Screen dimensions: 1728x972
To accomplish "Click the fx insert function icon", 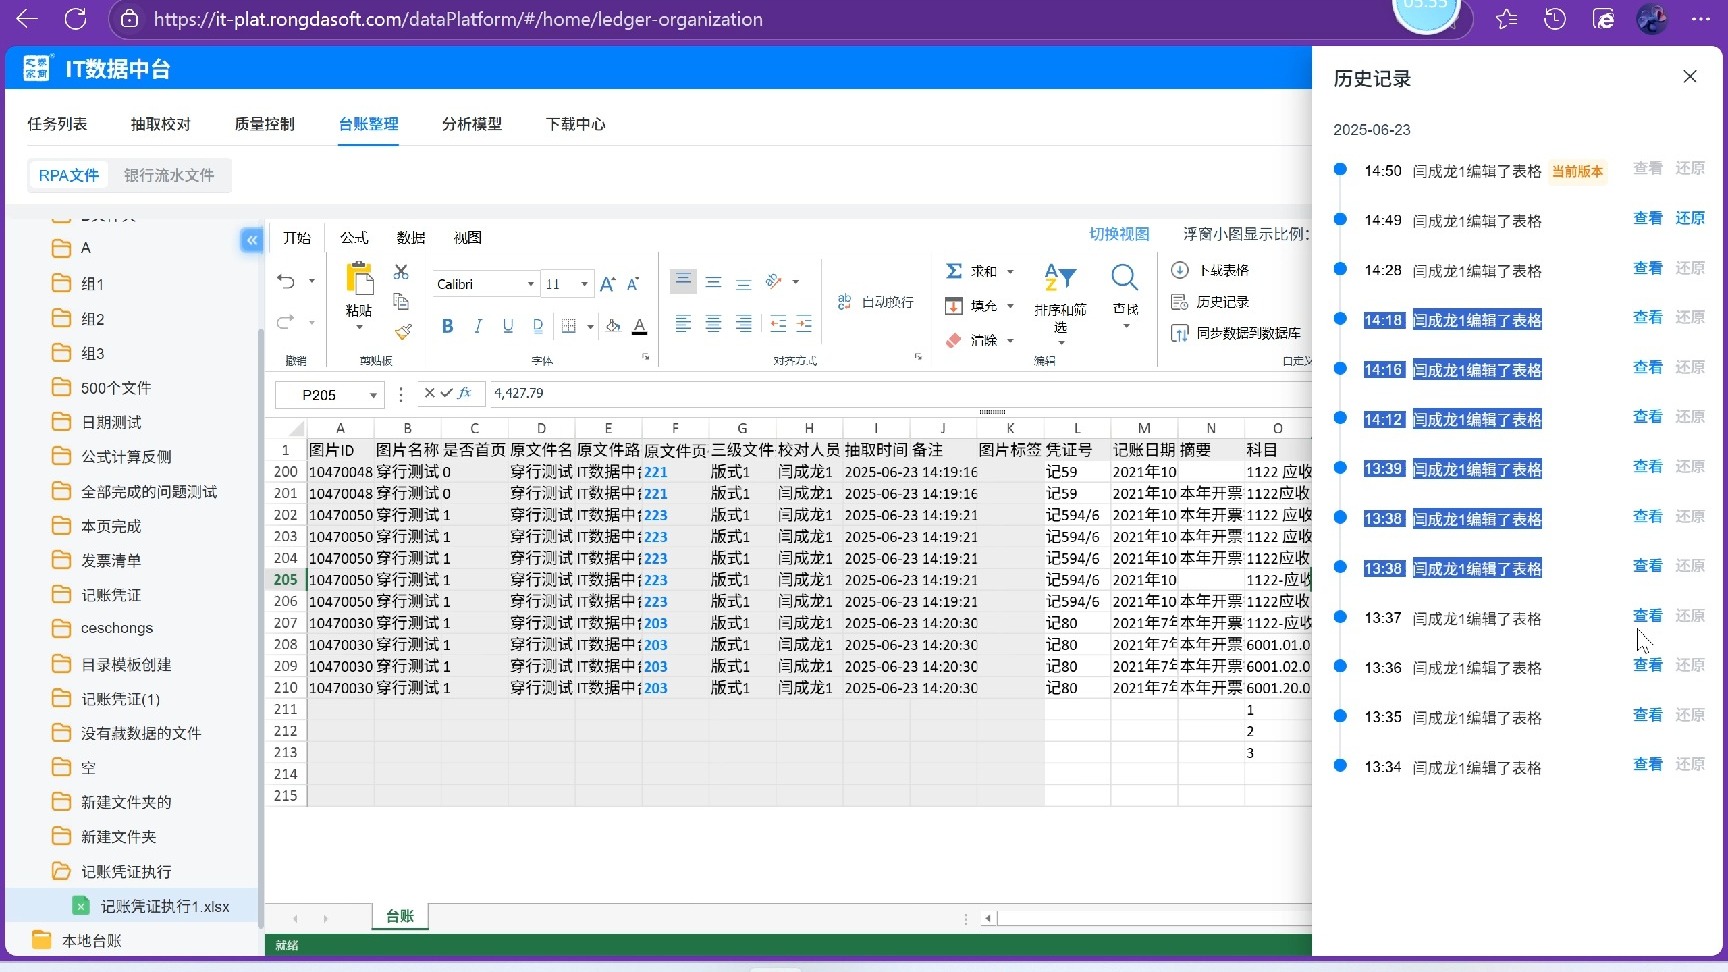I will coord(465,393).
